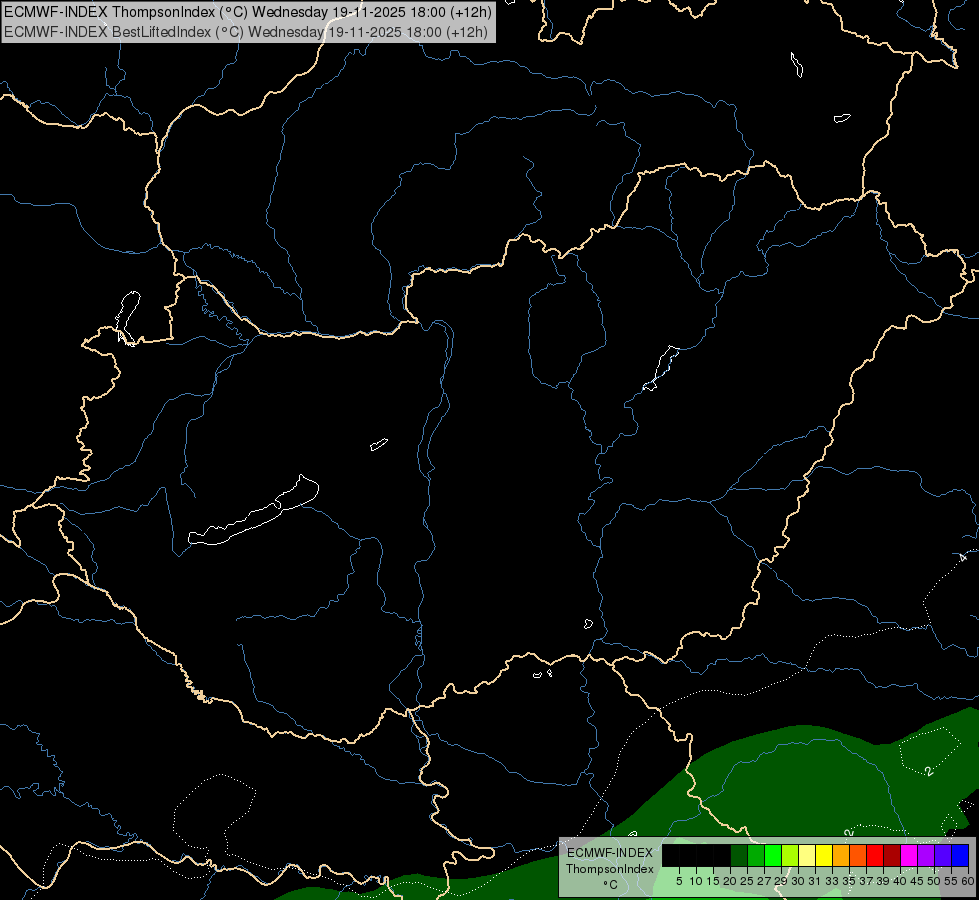Viewport: 979px width, 900px height.
Task: Click the legend tick value 45
Action: point(917,881)
